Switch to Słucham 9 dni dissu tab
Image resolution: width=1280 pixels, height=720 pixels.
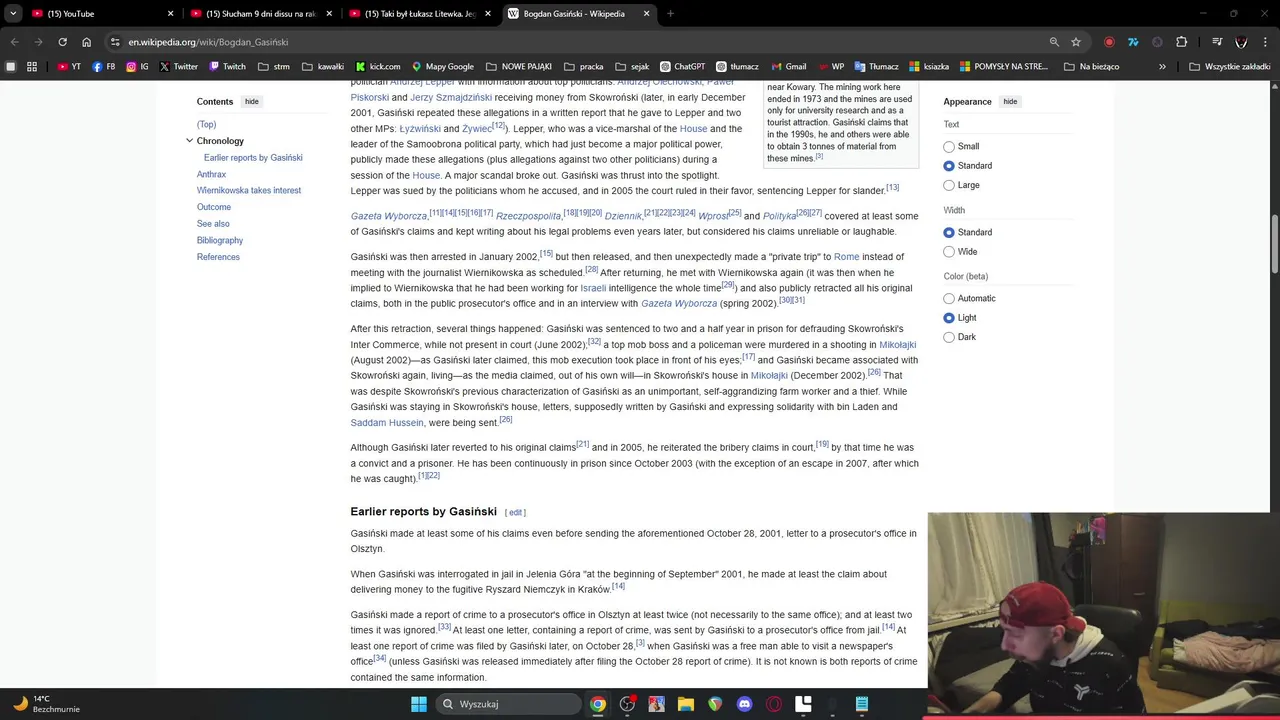pos(261,14)
